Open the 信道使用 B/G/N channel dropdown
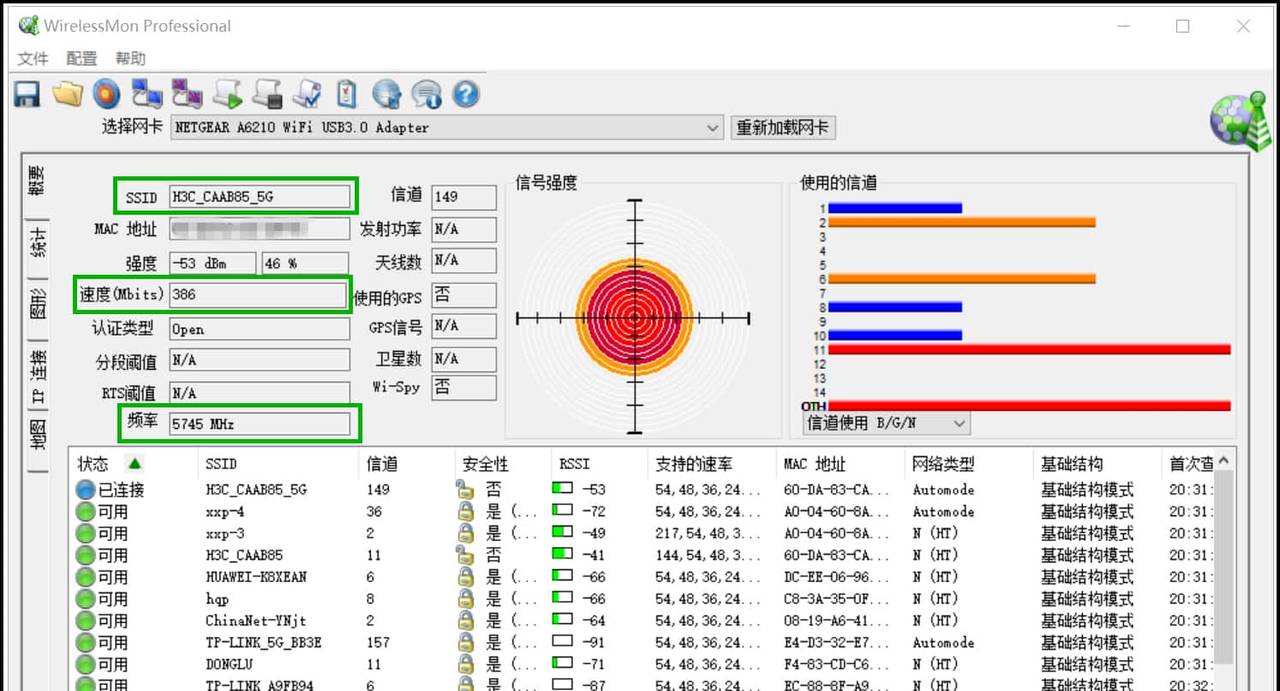1280x691 pixels. (x=958, y=423)
